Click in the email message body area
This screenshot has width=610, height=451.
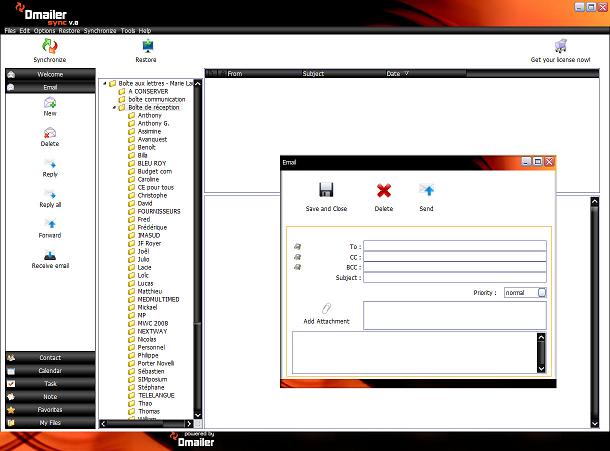pos(415,353)
